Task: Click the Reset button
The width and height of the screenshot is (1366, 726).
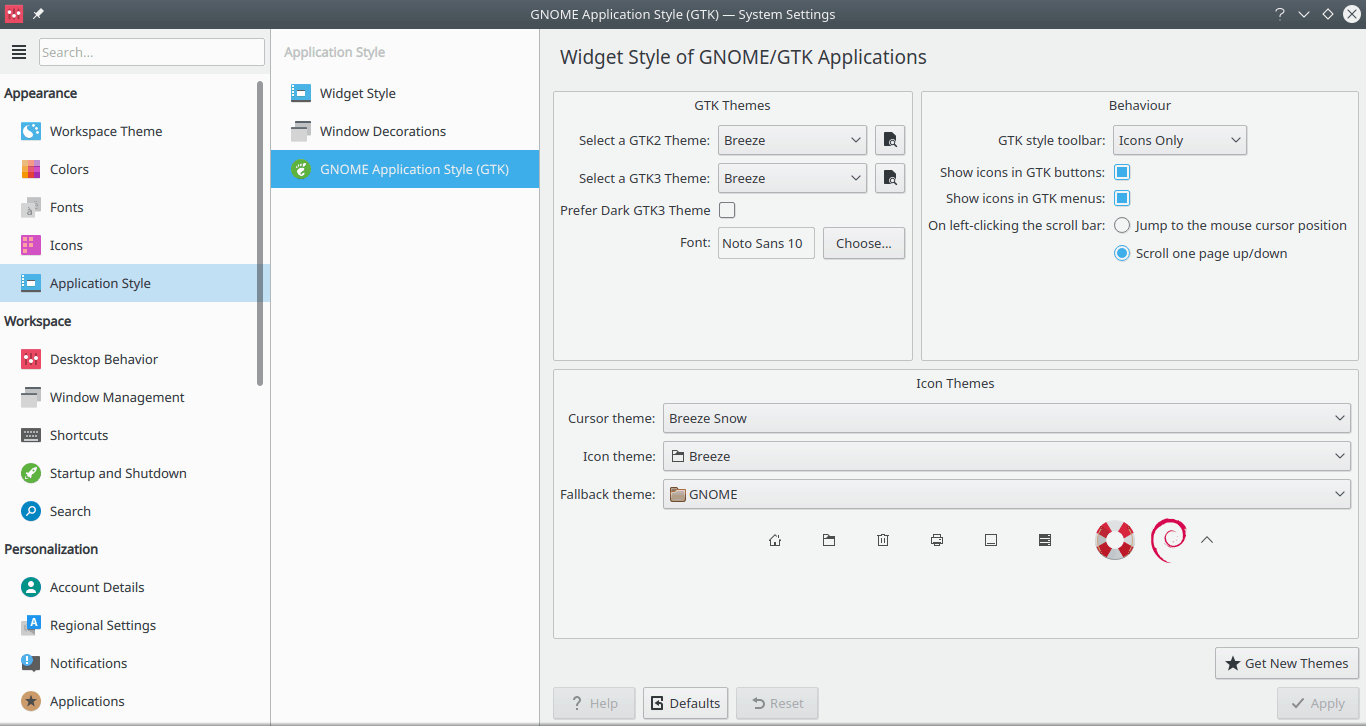Action: [777, 703]
